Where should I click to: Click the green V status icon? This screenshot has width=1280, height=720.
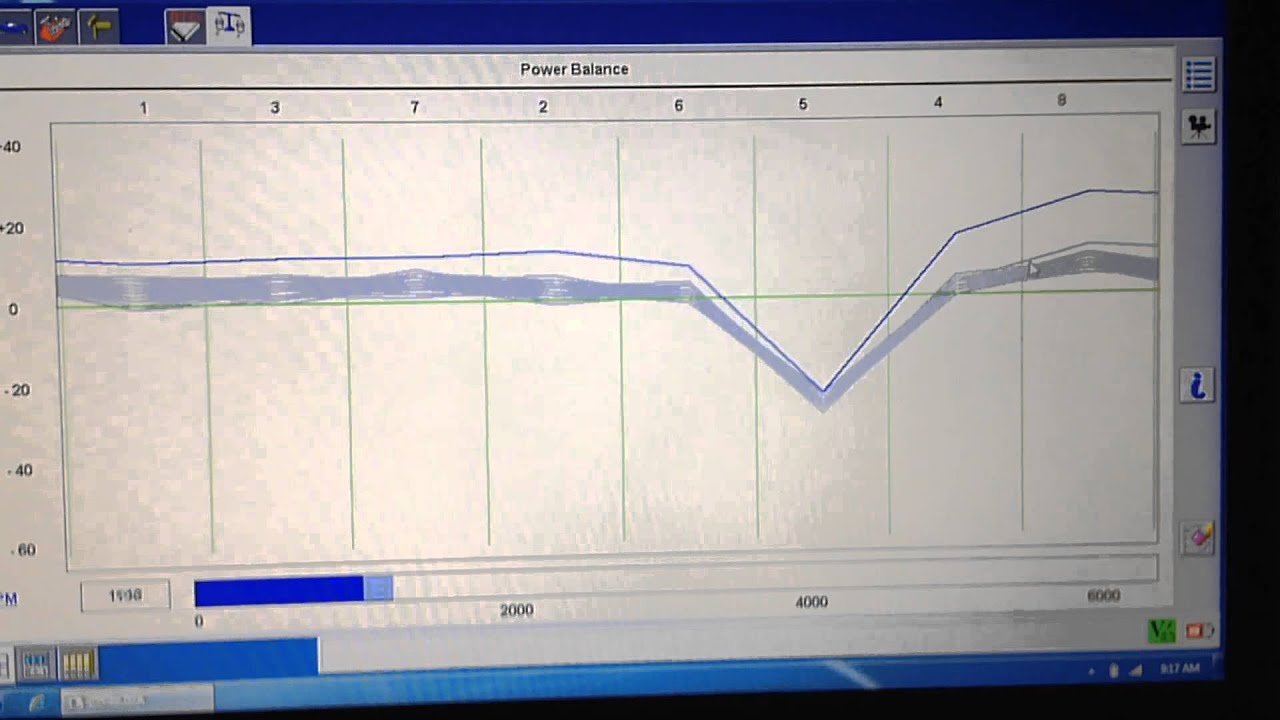1162,631
